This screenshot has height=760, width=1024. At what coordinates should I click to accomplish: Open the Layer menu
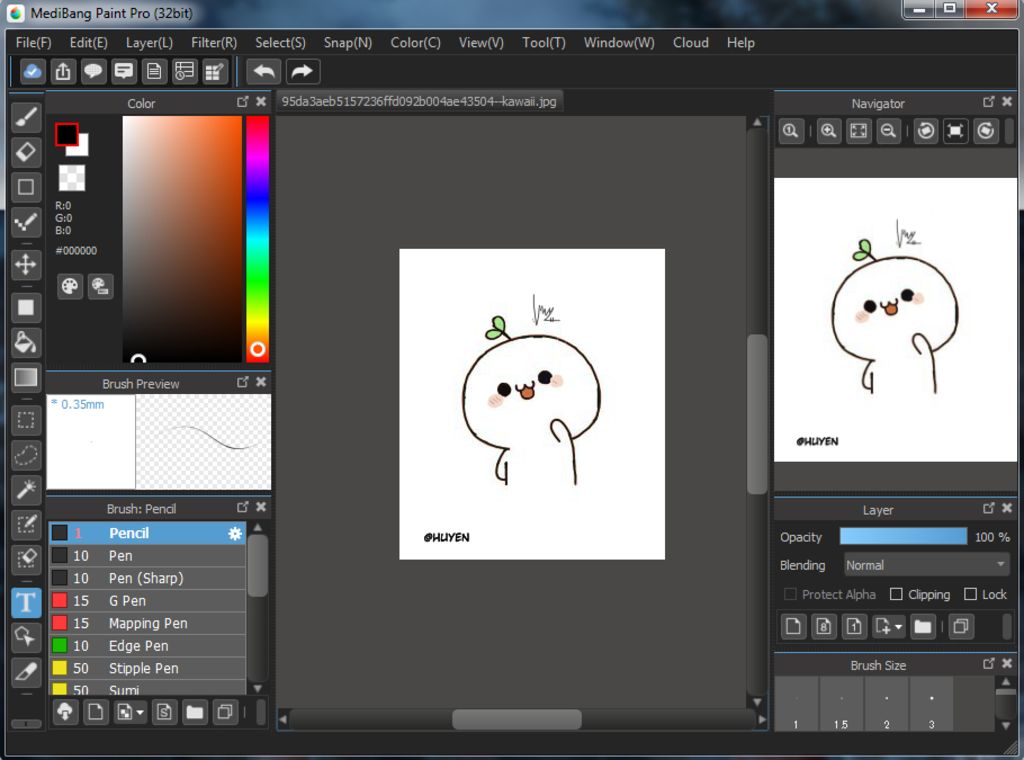(x=150, y=42)
